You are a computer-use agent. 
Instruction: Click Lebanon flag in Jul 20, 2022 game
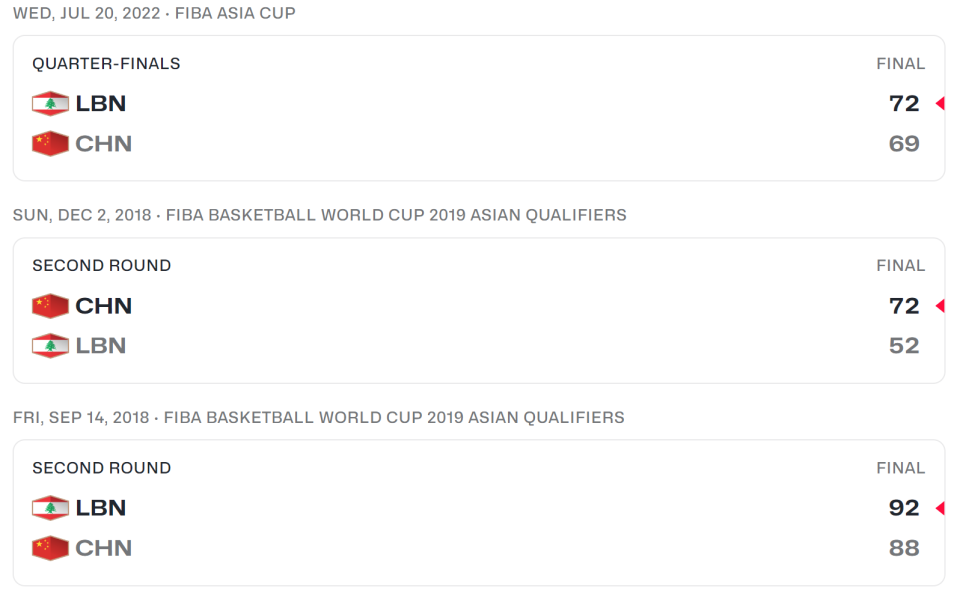(50, 104)
